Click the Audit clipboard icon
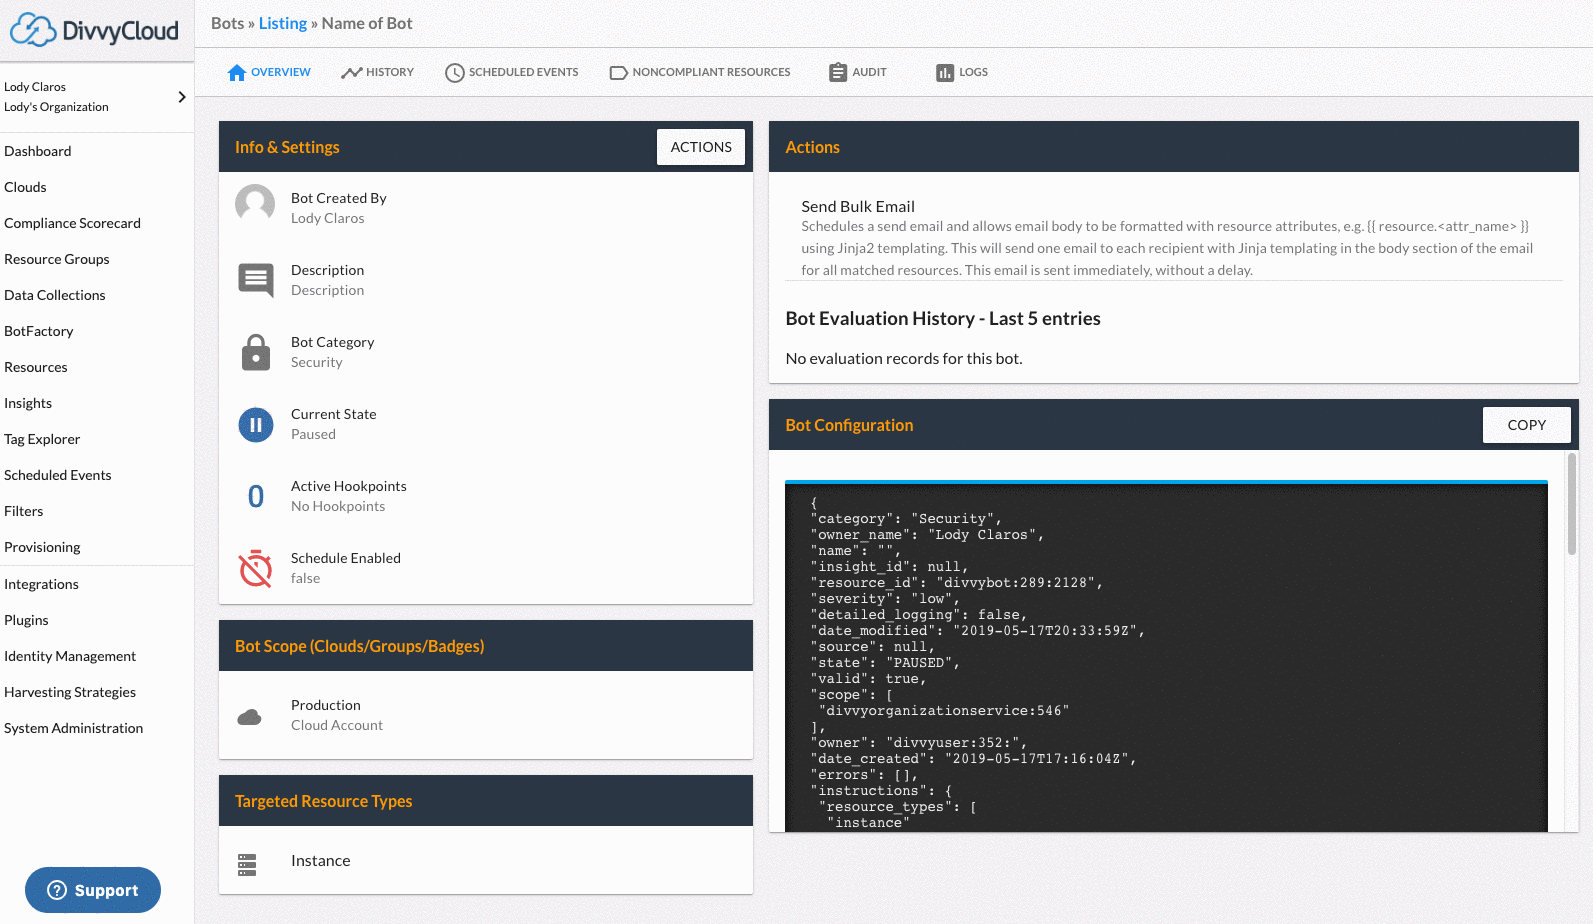Screen dimensions: 1593x924 coord(838,72)
